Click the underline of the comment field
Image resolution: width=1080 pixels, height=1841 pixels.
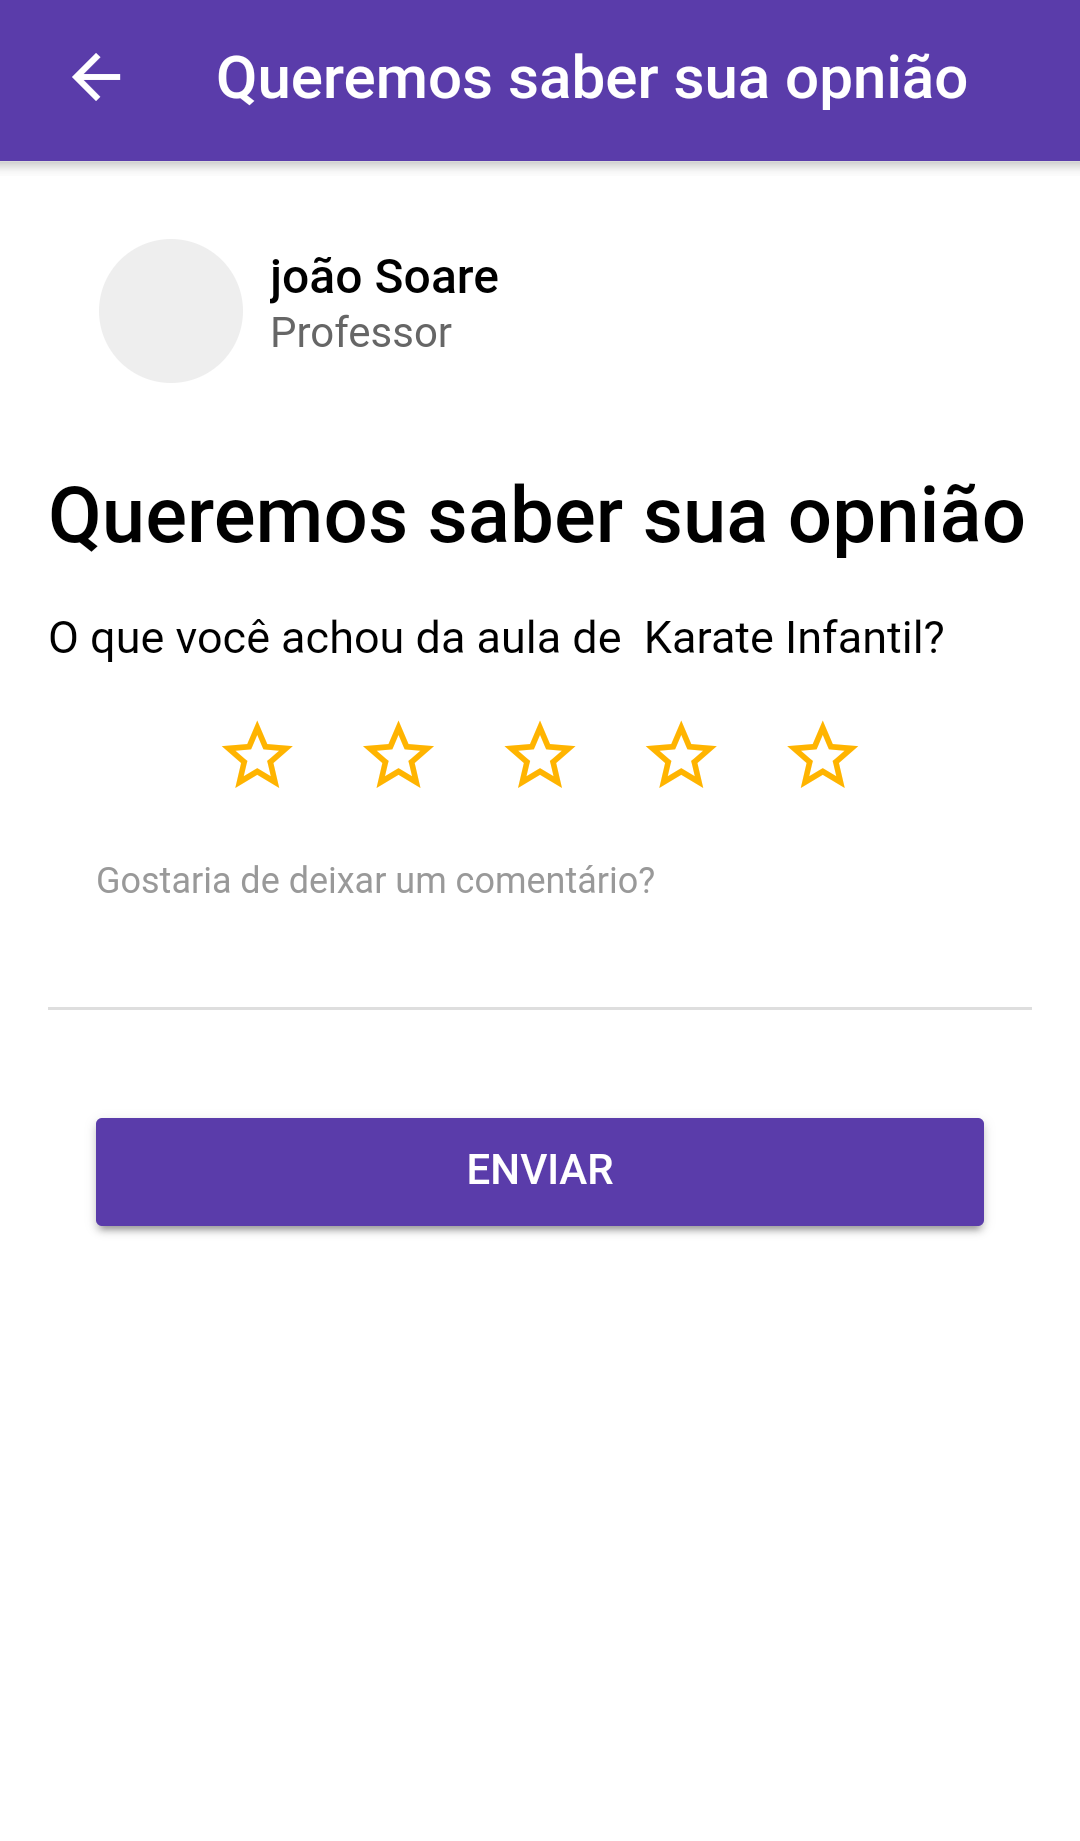540,1008
